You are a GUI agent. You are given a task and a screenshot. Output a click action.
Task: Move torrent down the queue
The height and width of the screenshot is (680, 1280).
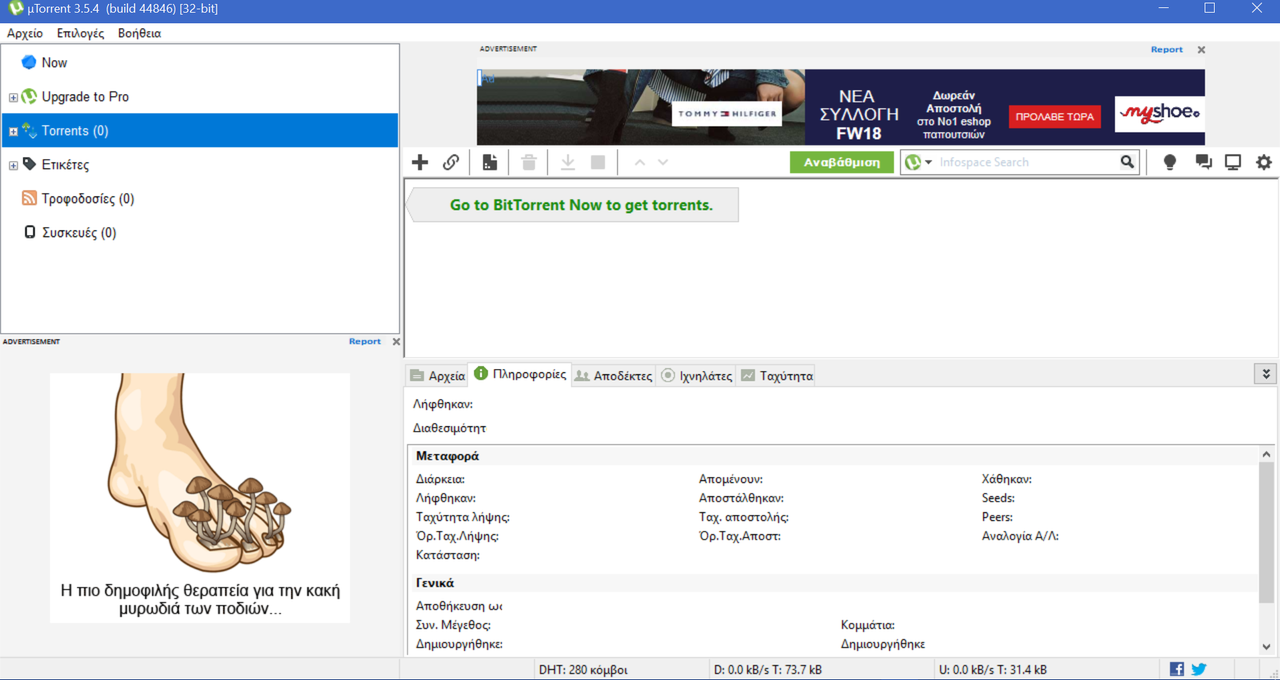click(663, 162)
